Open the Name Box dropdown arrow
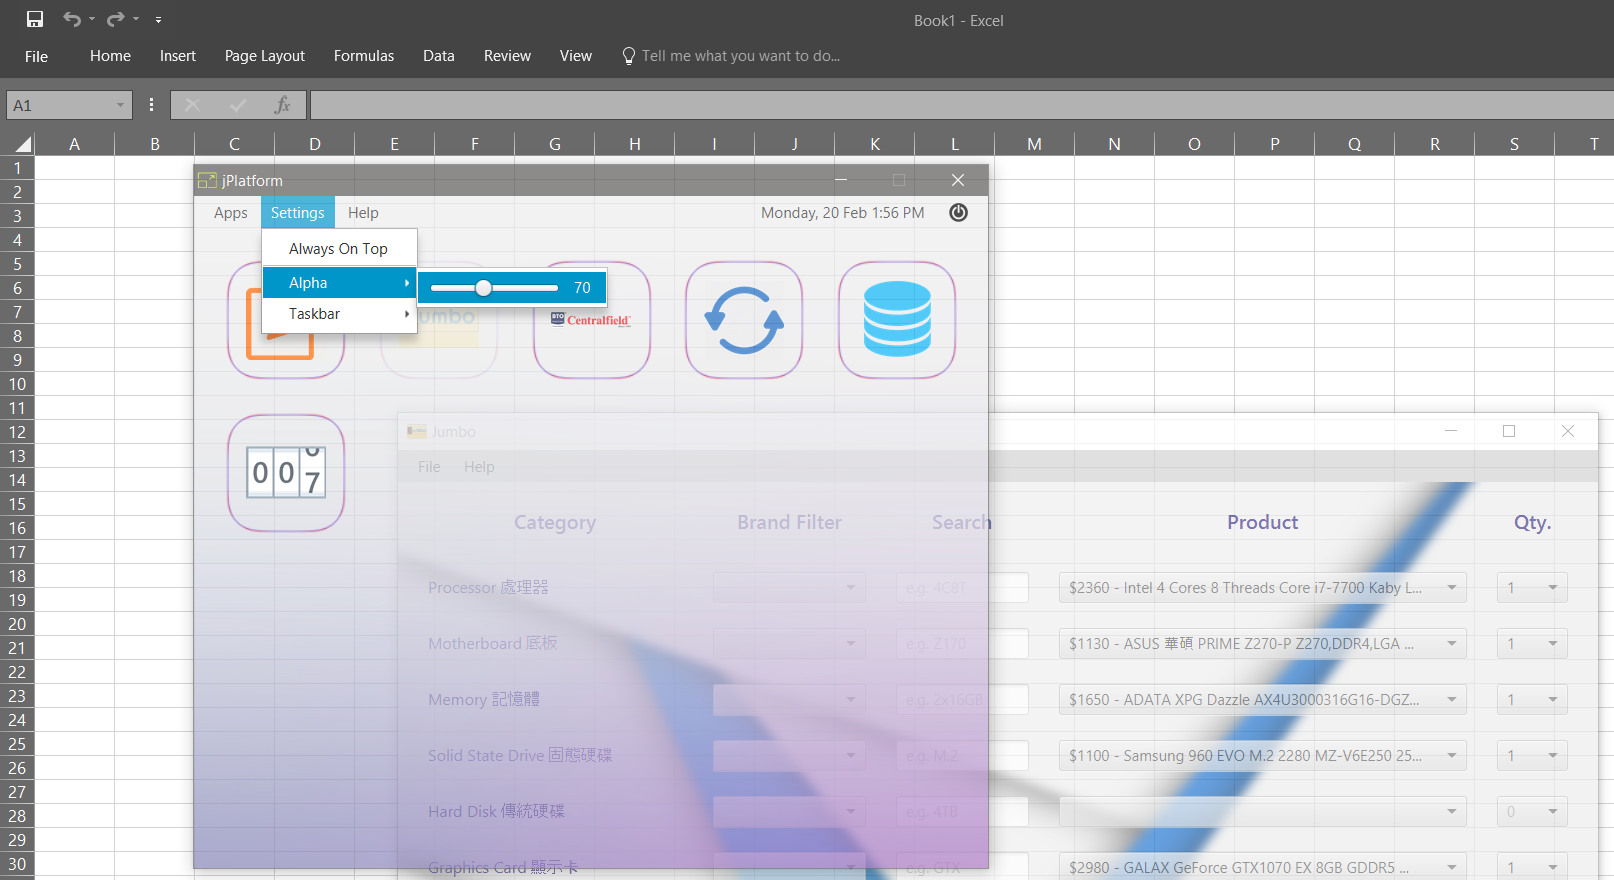Image resolution: width=1614 pixels, height=880 pixels. click(x=120, y=105)
